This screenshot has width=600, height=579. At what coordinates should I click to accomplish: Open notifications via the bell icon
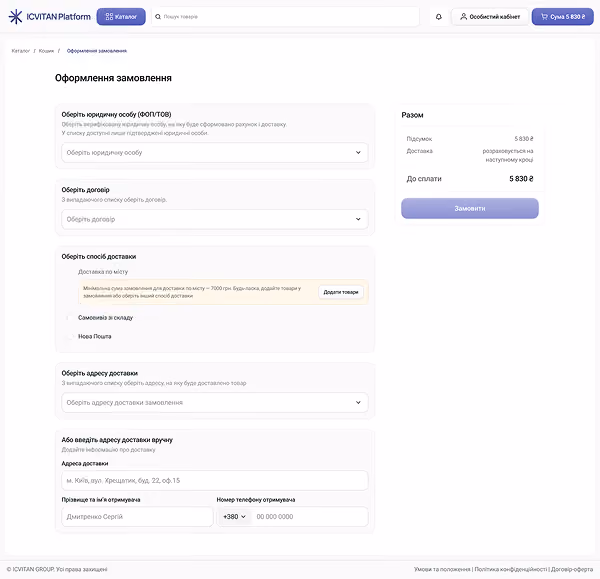tap(439, 17)
